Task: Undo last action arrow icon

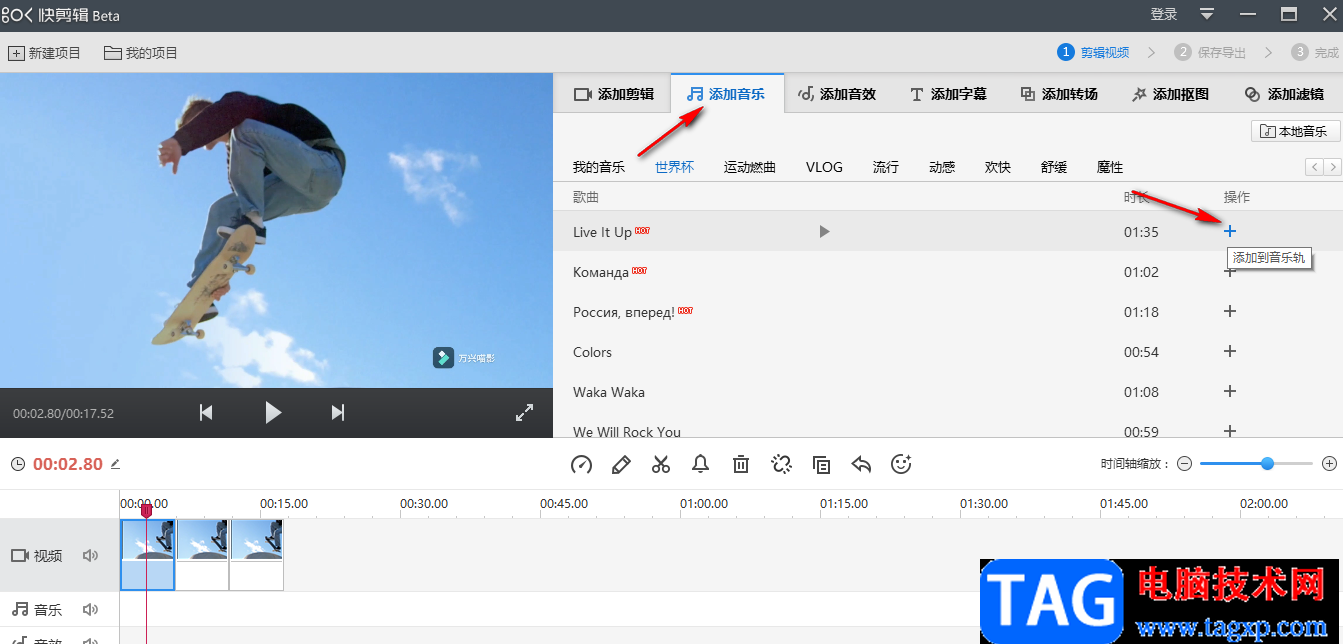Action: coord(861,464)
